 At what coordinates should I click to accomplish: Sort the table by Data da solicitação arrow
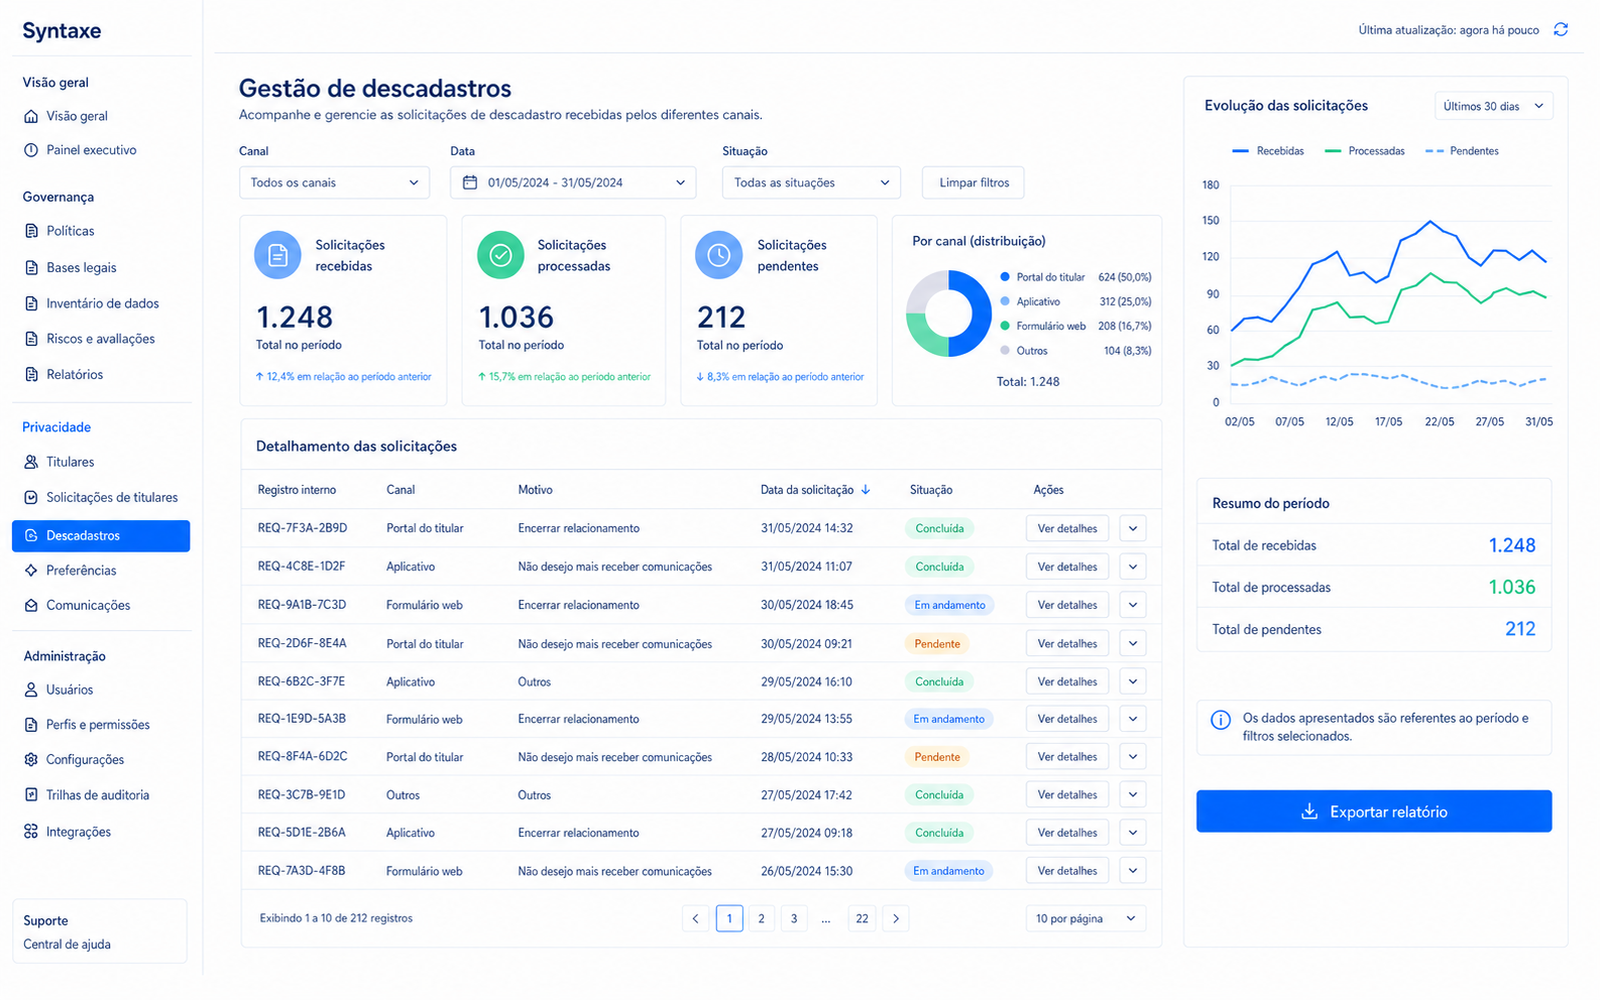coord(866,490)
